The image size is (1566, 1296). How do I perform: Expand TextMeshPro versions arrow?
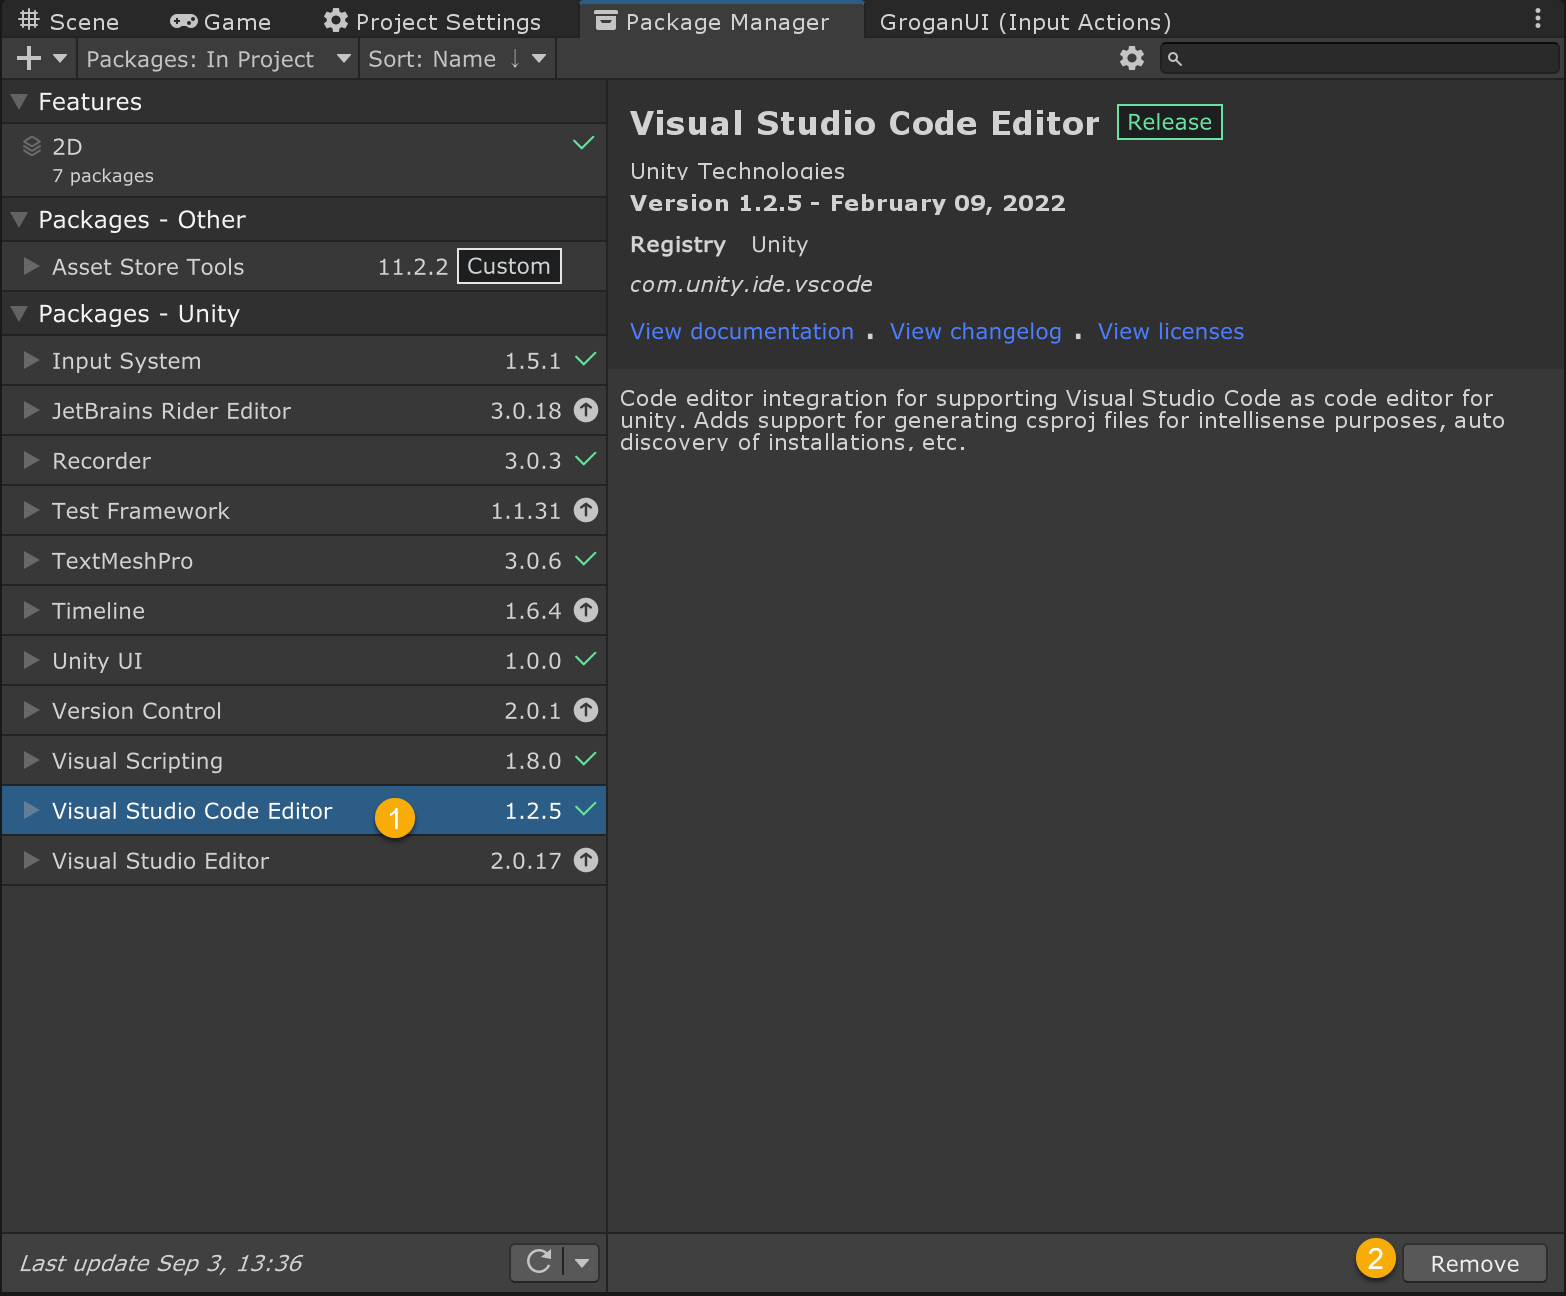(31, 560)
